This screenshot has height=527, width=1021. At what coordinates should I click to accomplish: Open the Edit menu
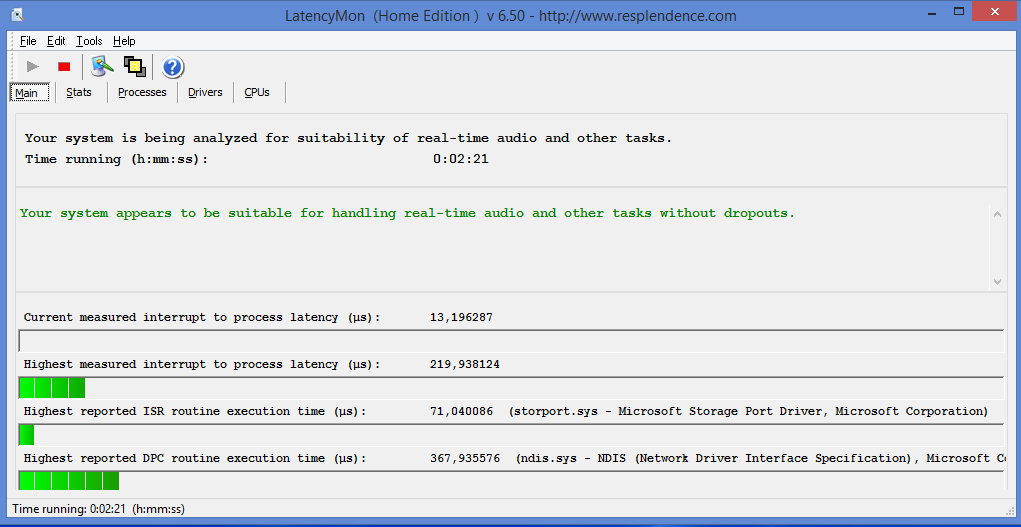(x=56, y=41)
